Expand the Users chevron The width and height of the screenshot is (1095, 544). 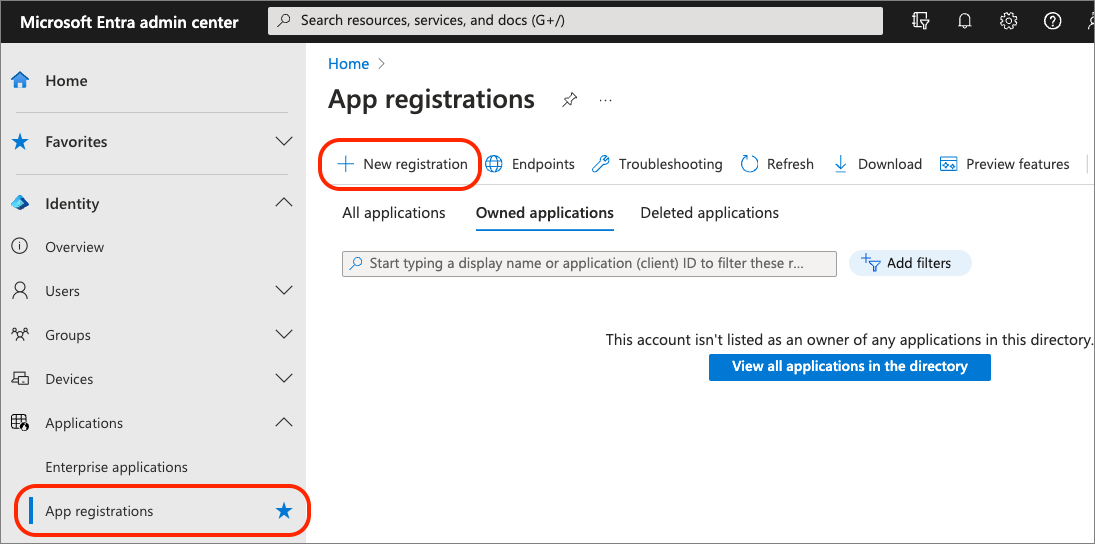pyautogui.click(x=284, y=291)
